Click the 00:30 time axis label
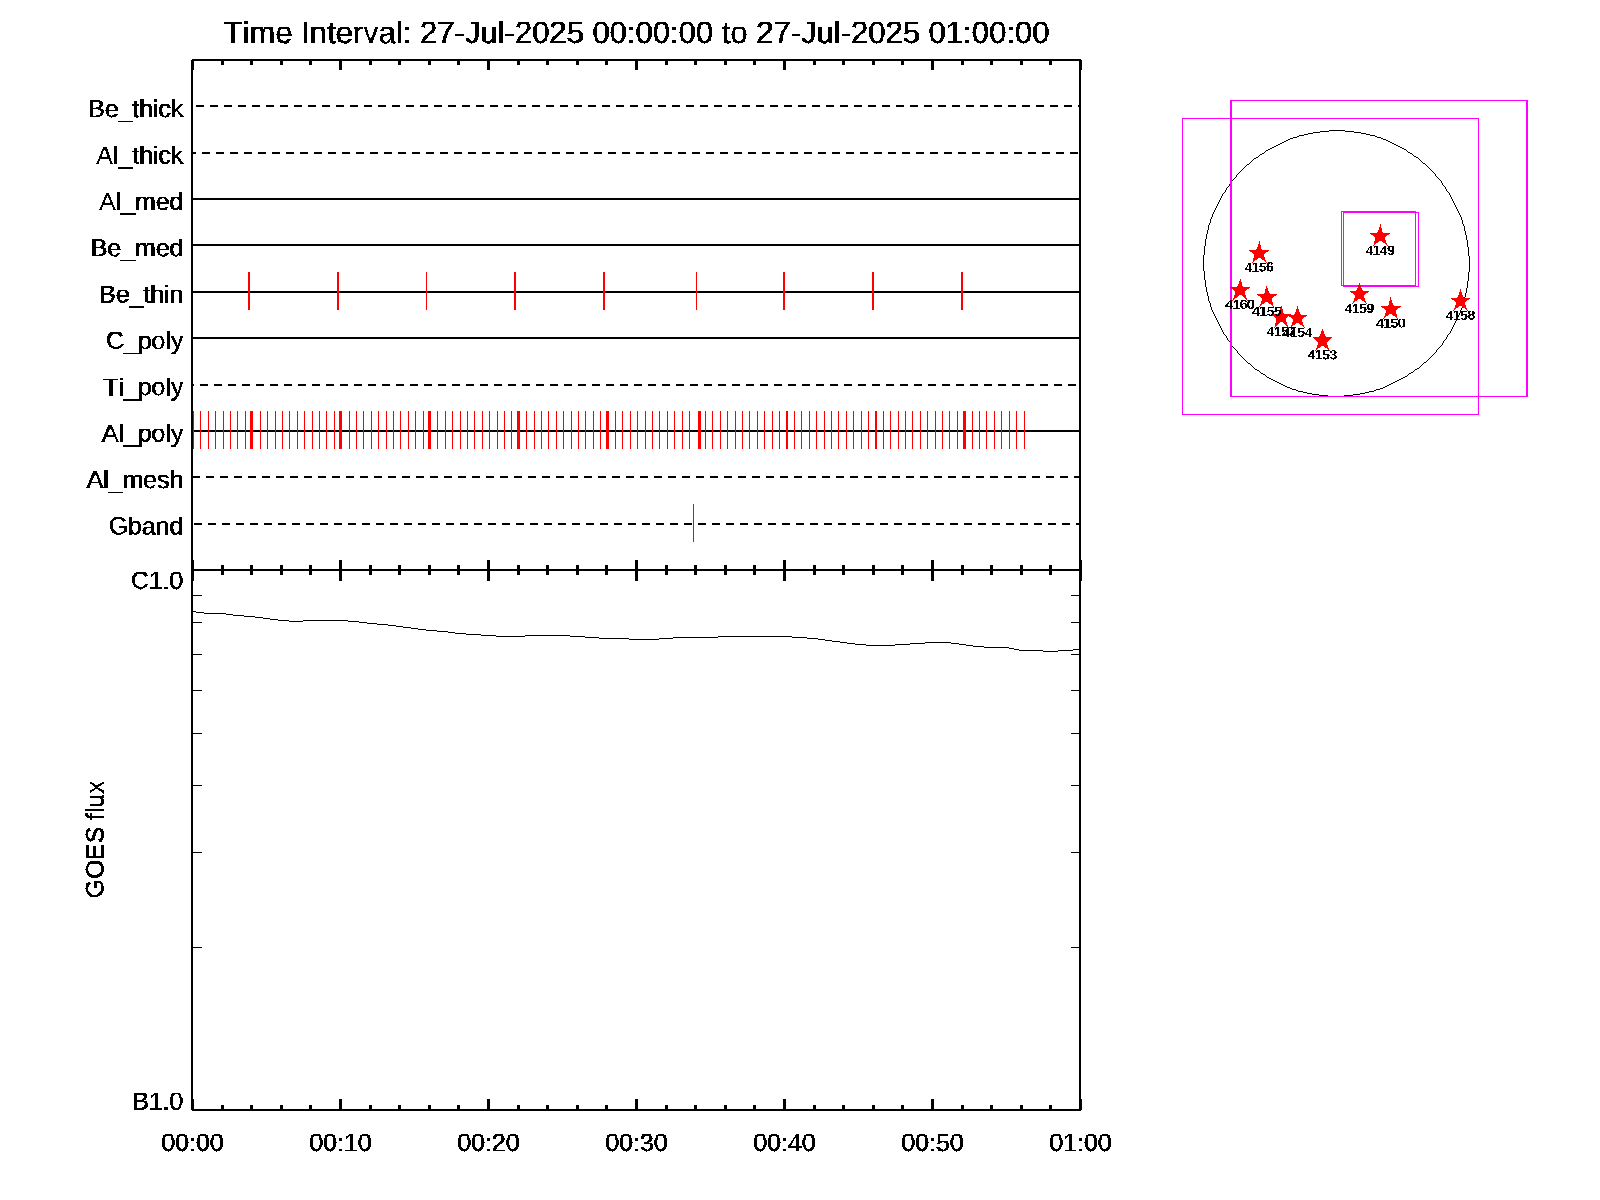1600x1200 pixels. (x=636, y=1143)
